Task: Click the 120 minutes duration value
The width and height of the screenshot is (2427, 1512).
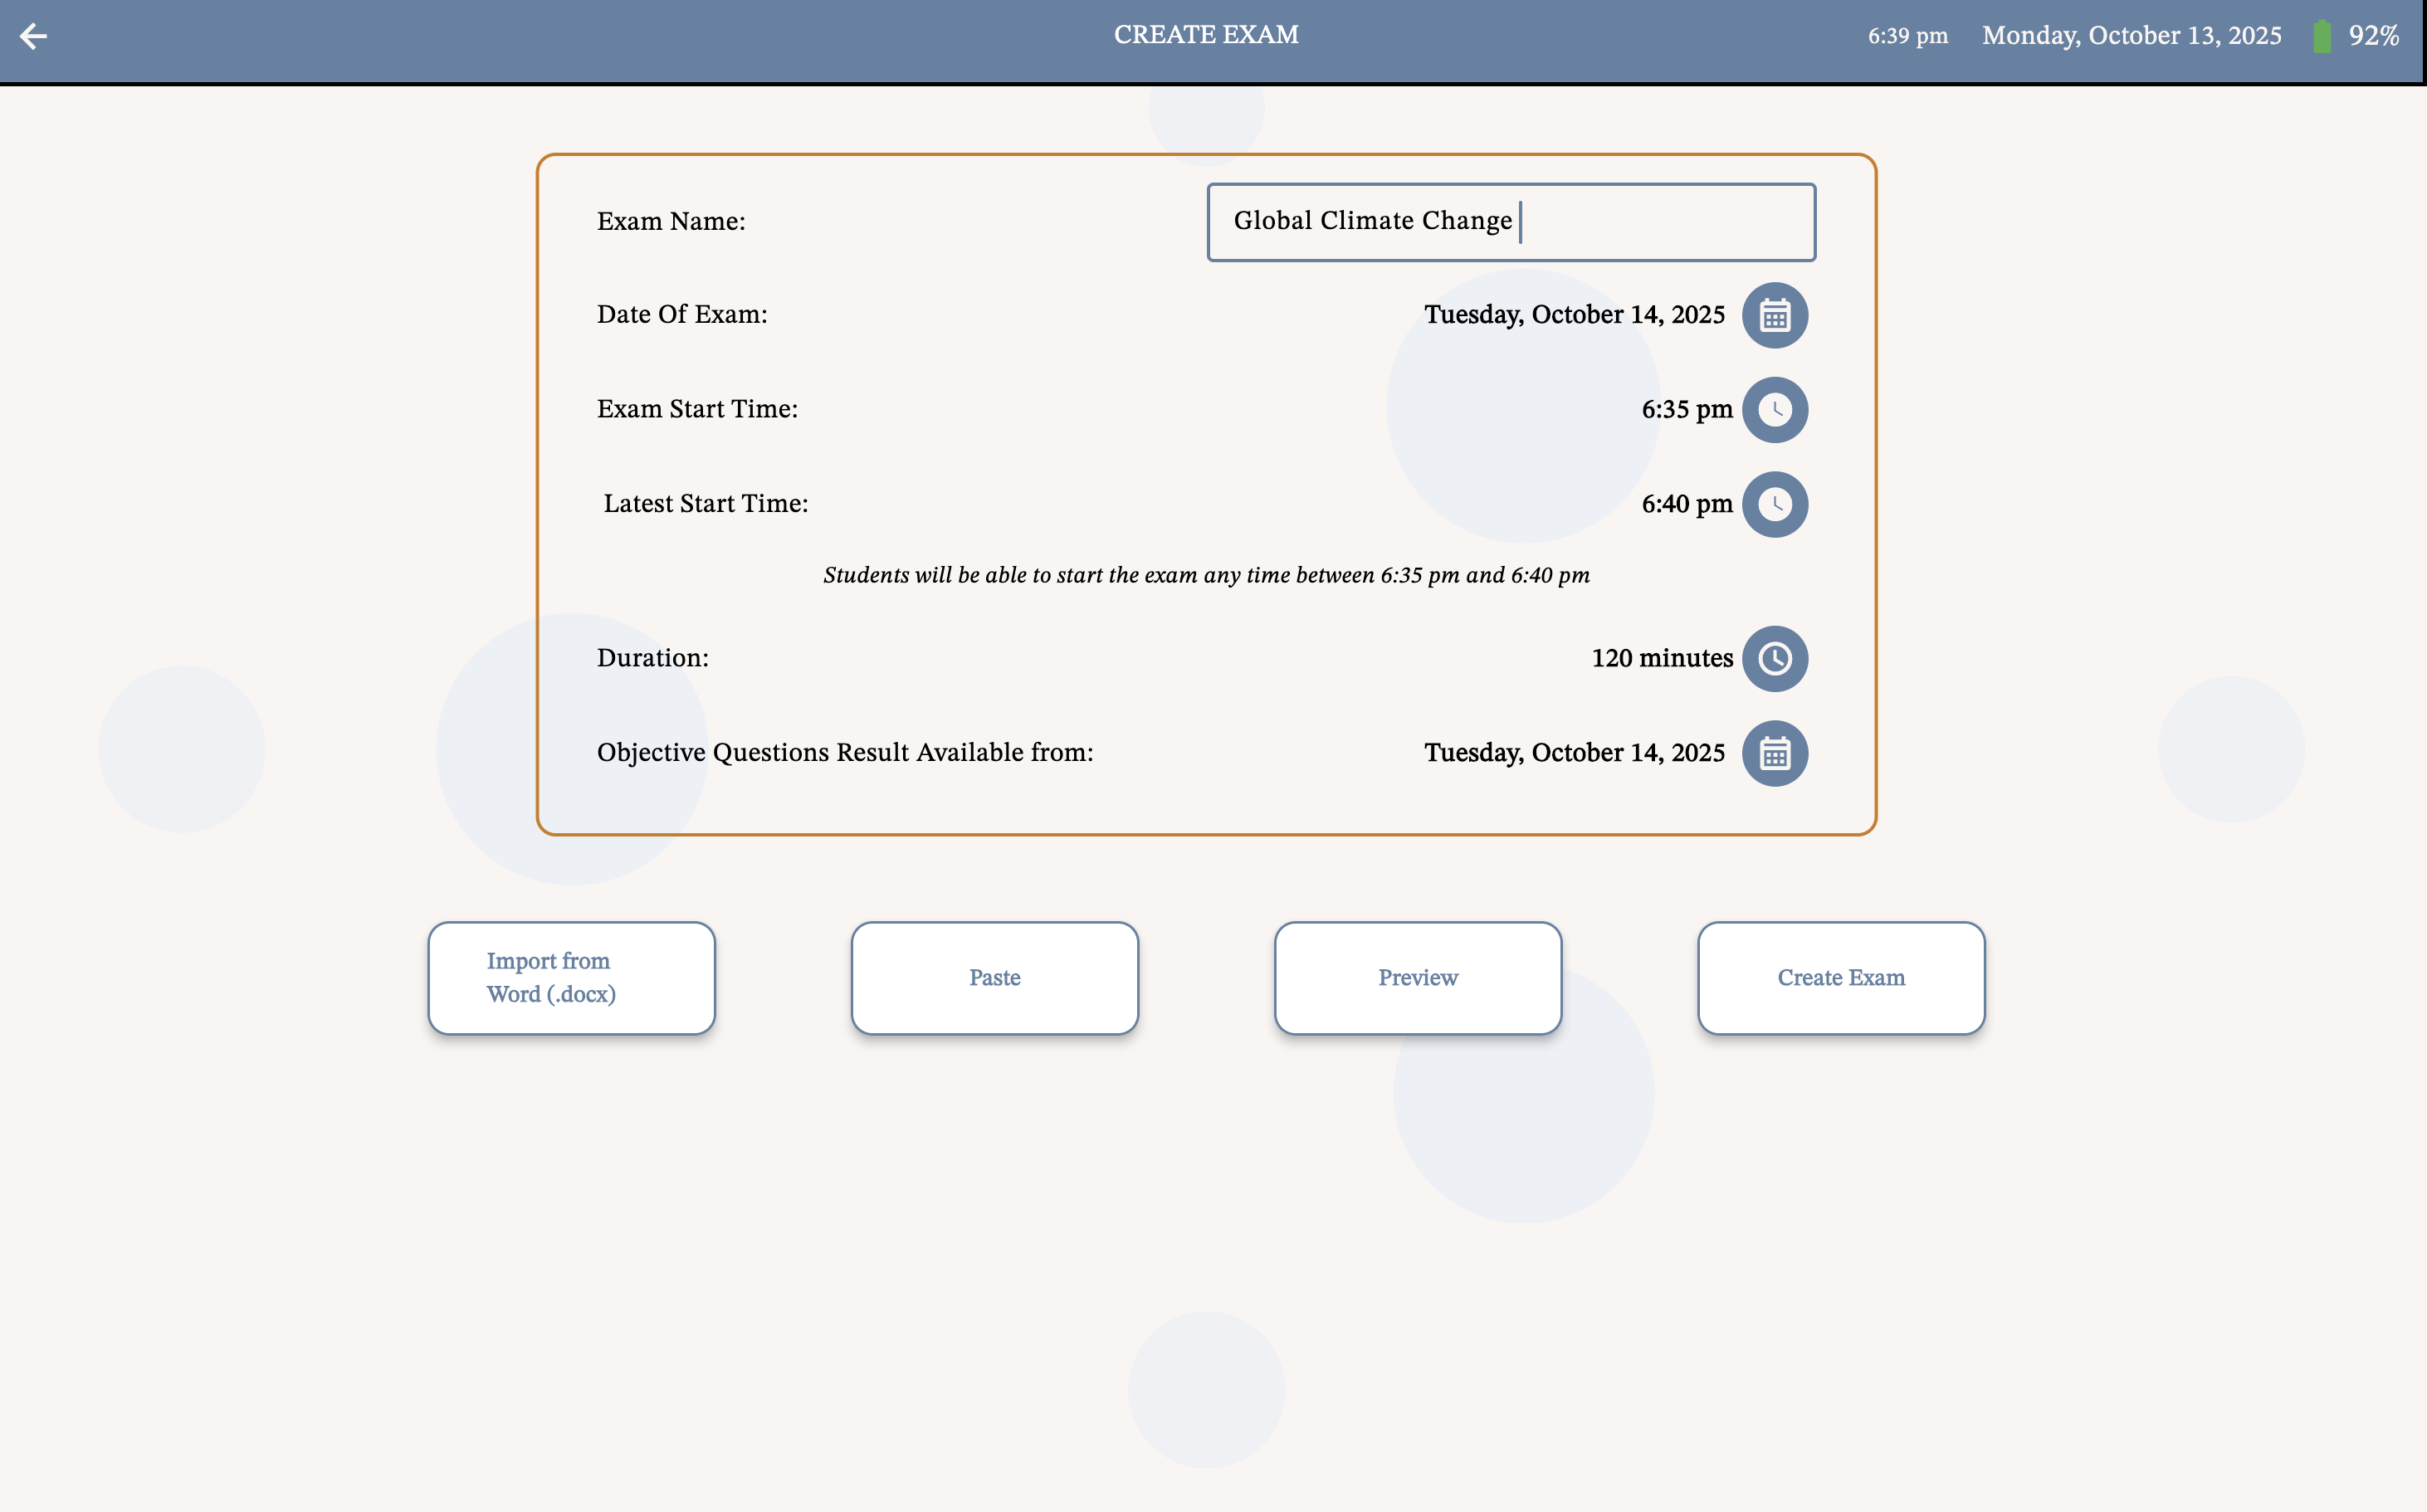Action: 1662,658
